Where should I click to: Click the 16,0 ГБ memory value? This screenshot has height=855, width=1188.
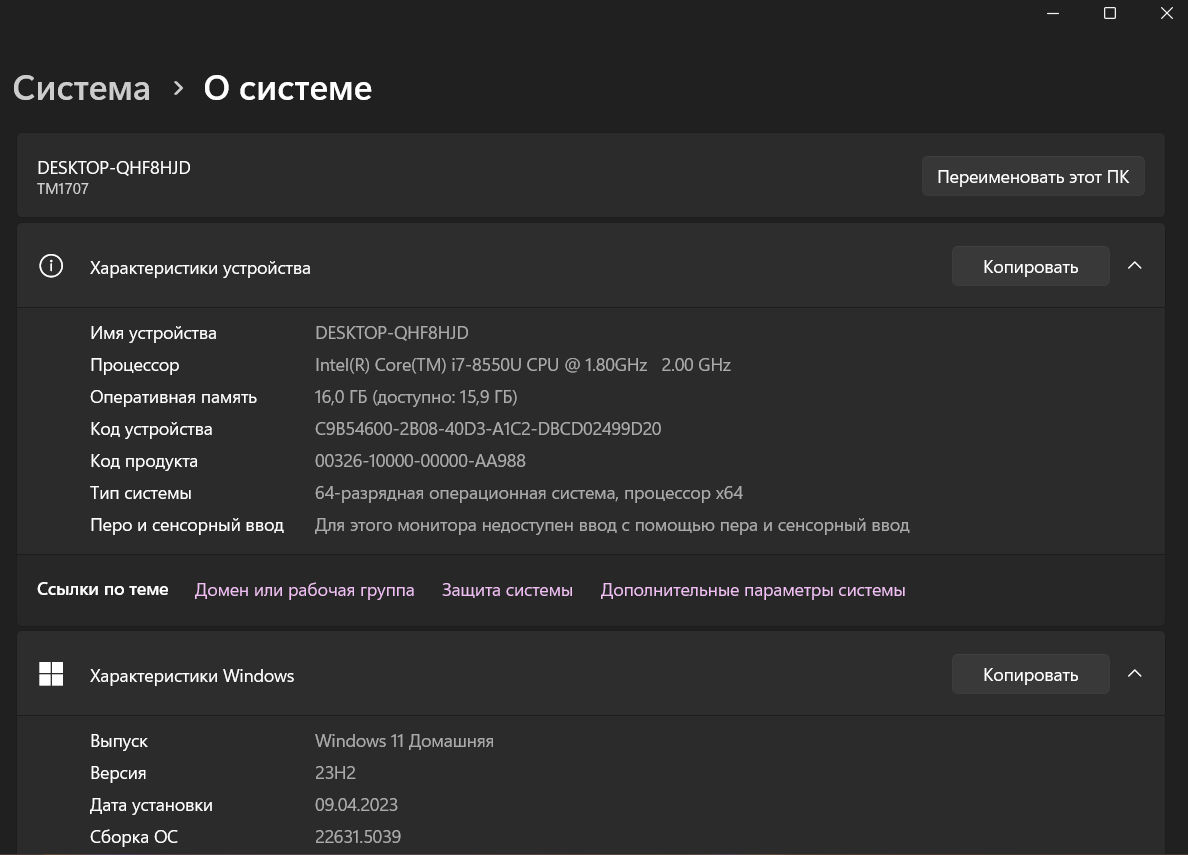pos(416,397)
